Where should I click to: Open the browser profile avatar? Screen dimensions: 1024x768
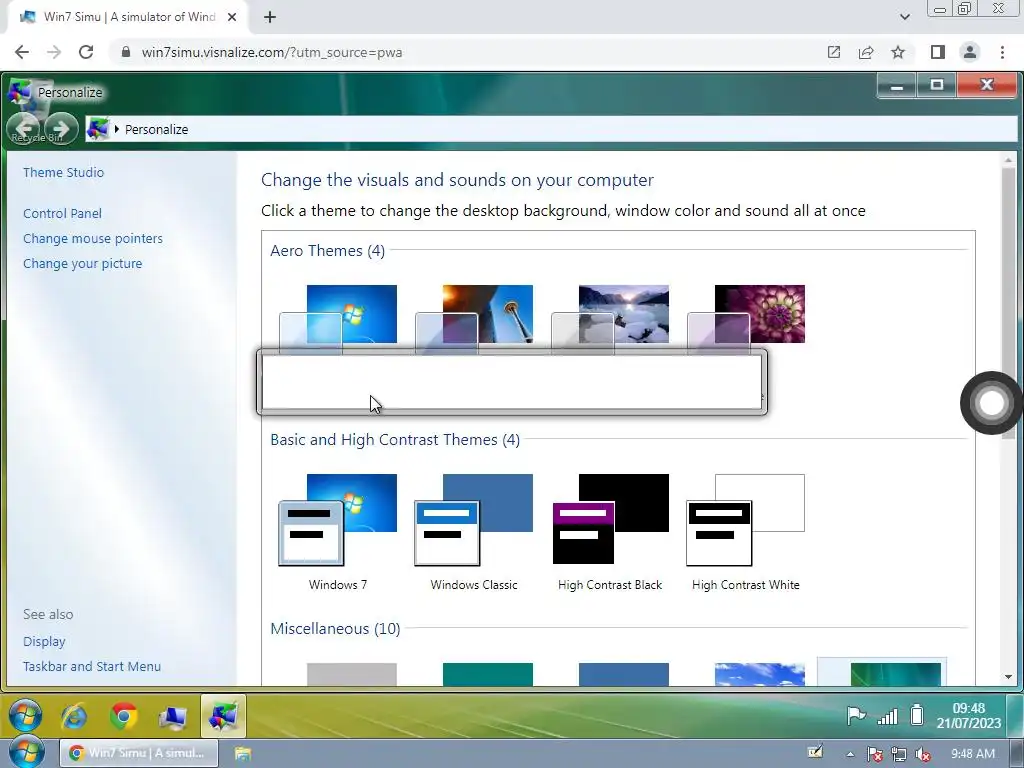pos(970,52)
